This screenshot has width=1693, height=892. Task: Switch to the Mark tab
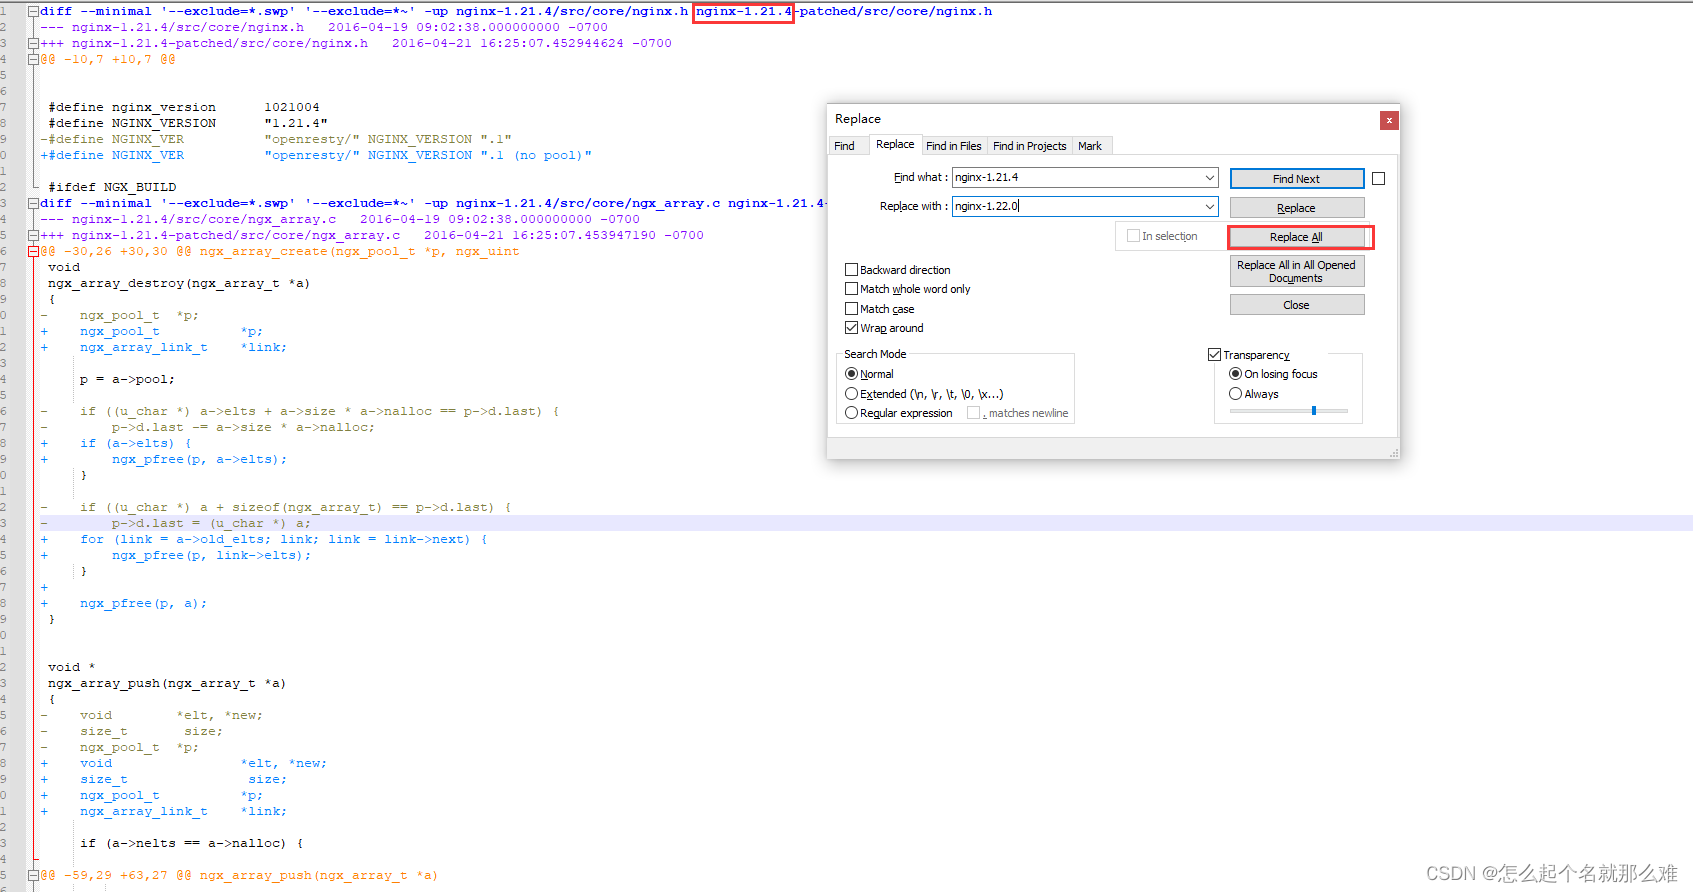[1090, 146]
